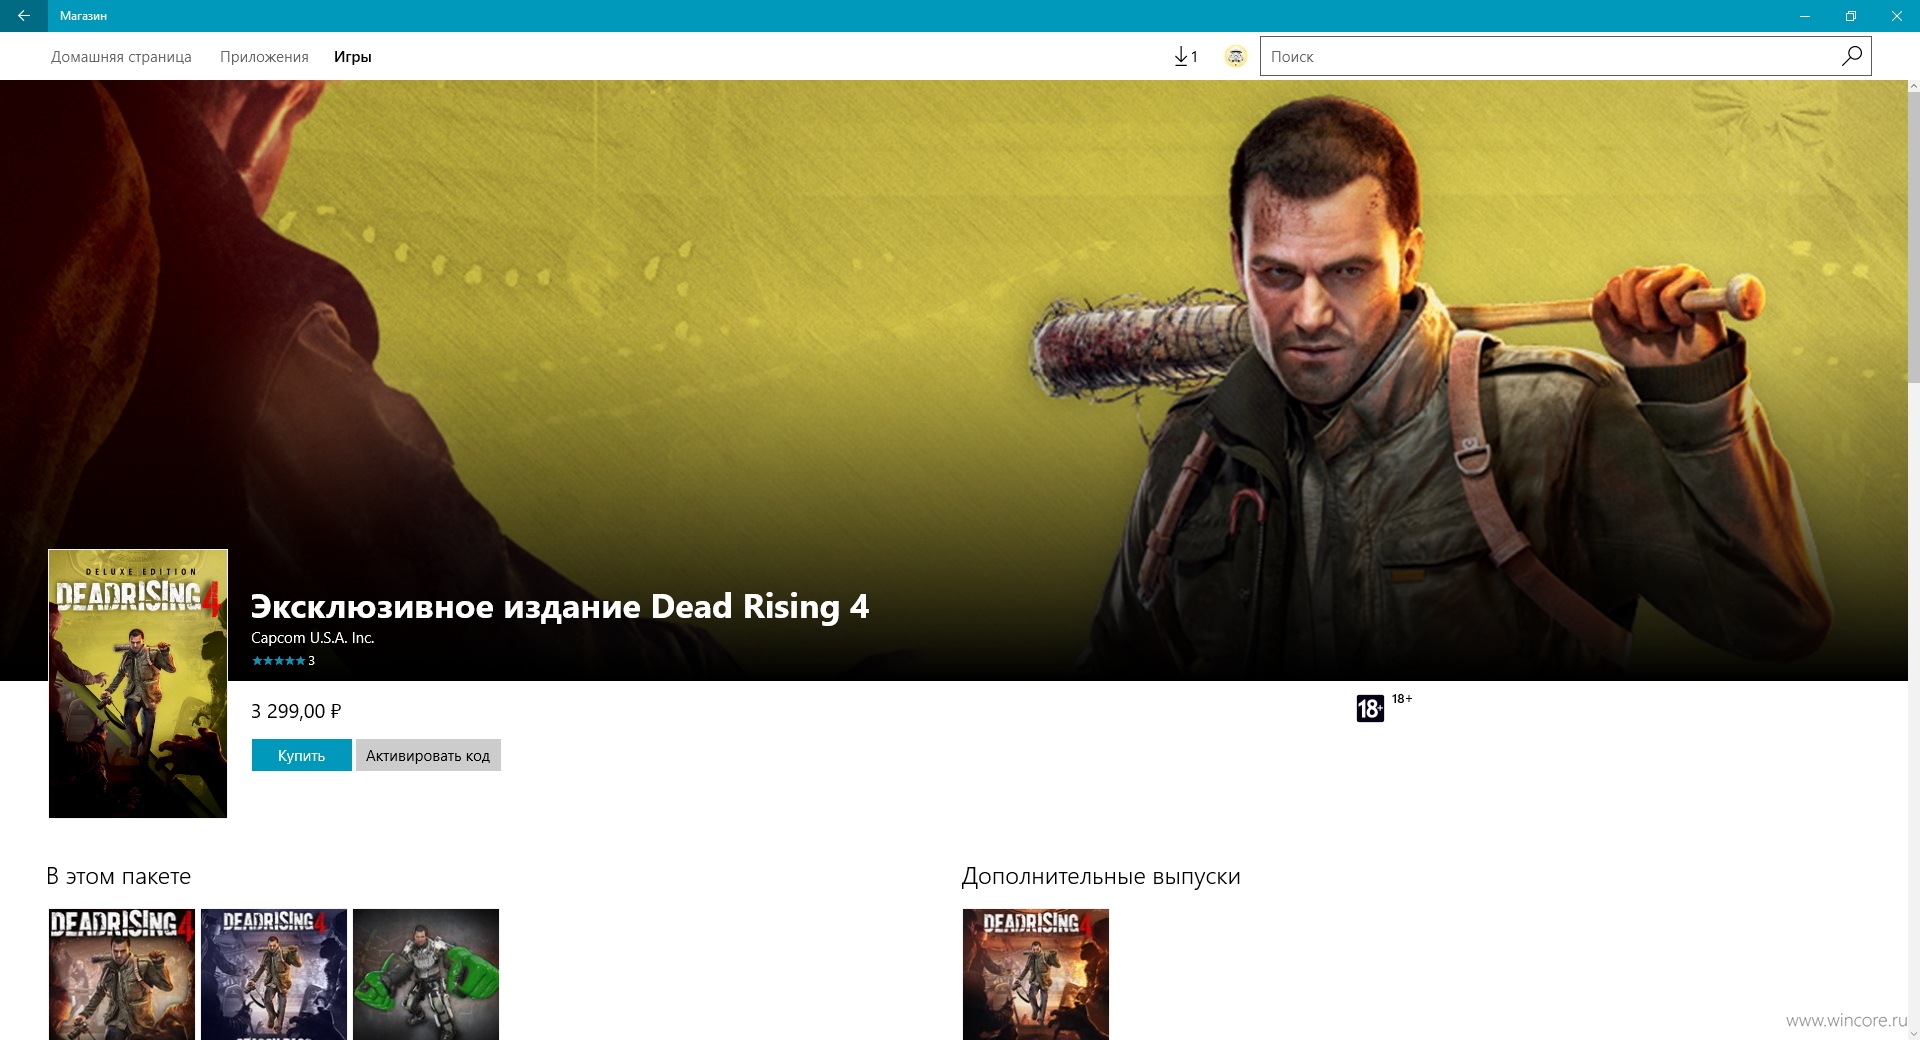
Task: Click the Купить button
Action: point(301,755)
